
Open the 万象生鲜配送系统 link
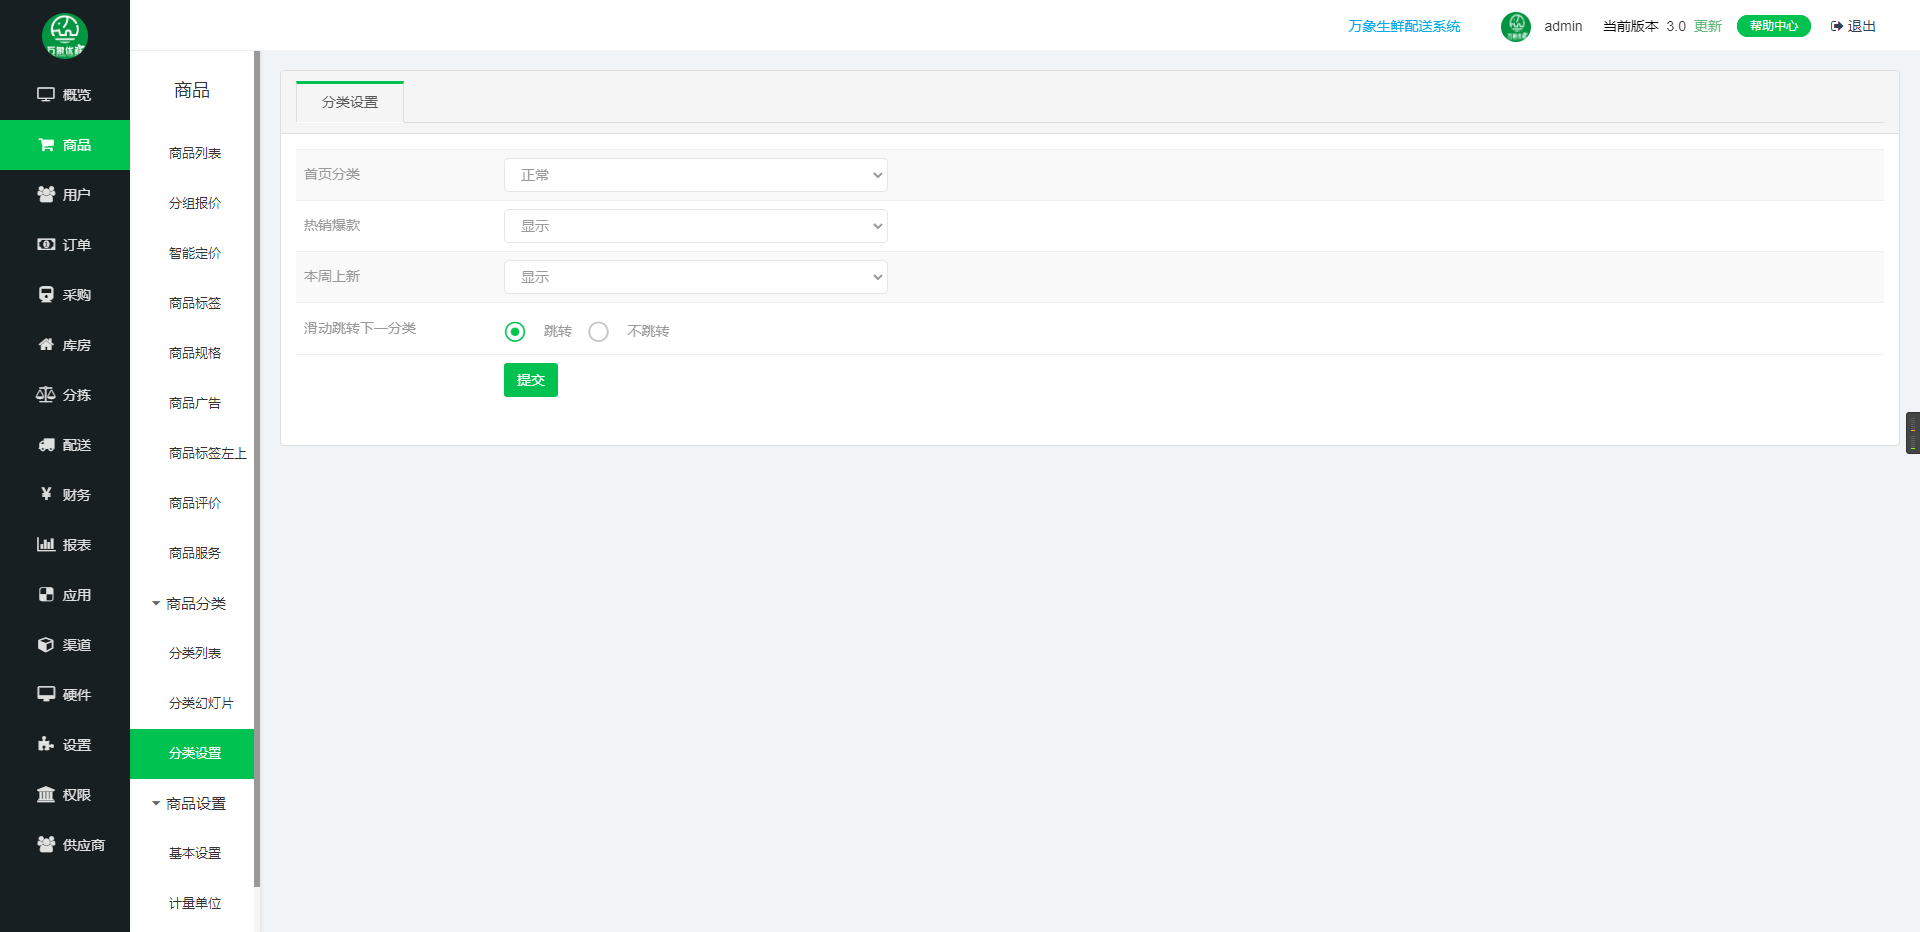click(1404, 26)
